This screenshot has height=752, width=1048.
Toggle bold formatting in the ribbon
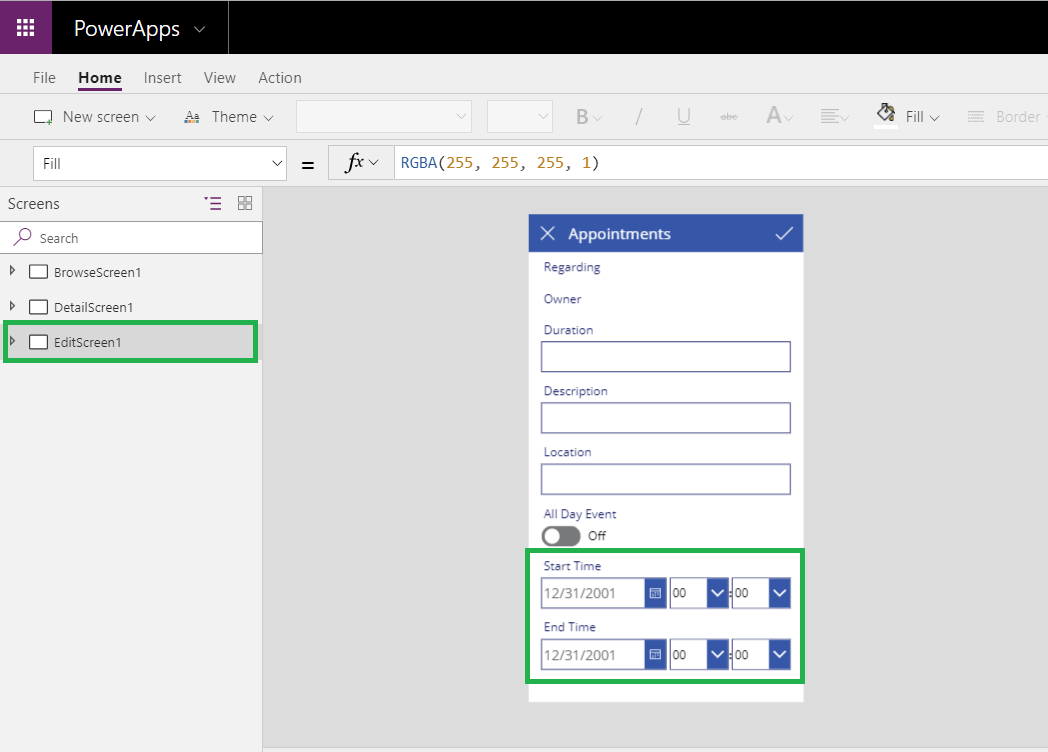tap(583, 116)
